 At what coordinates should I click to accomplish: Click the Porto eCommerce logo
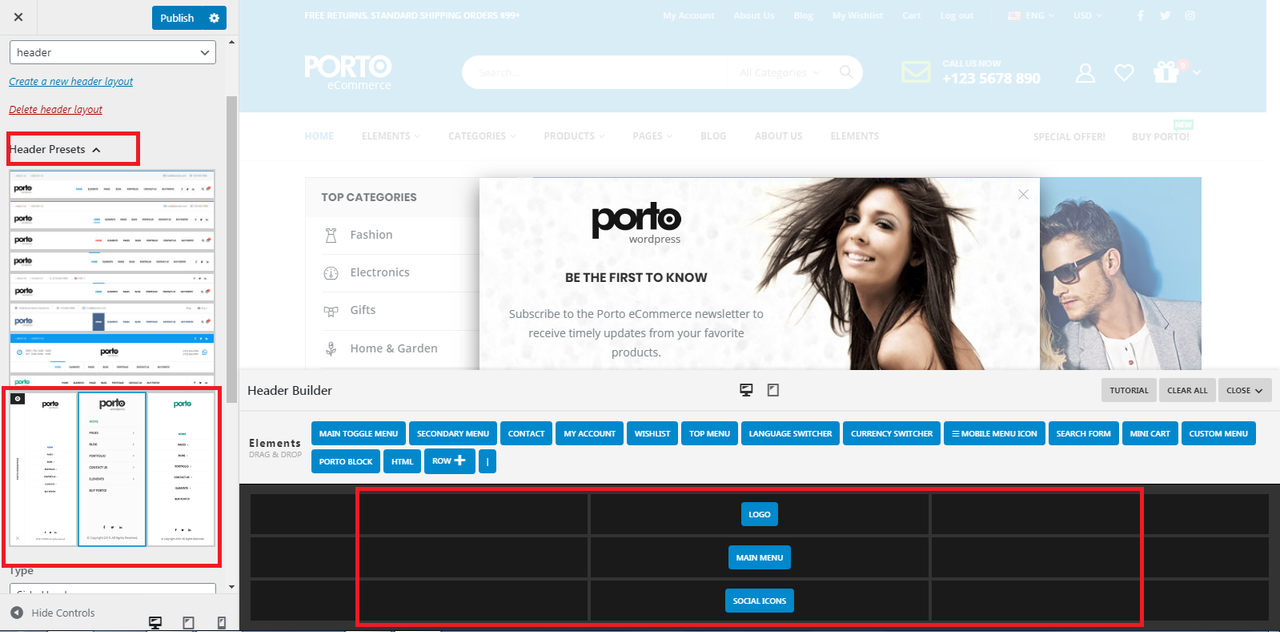[348, 71]
